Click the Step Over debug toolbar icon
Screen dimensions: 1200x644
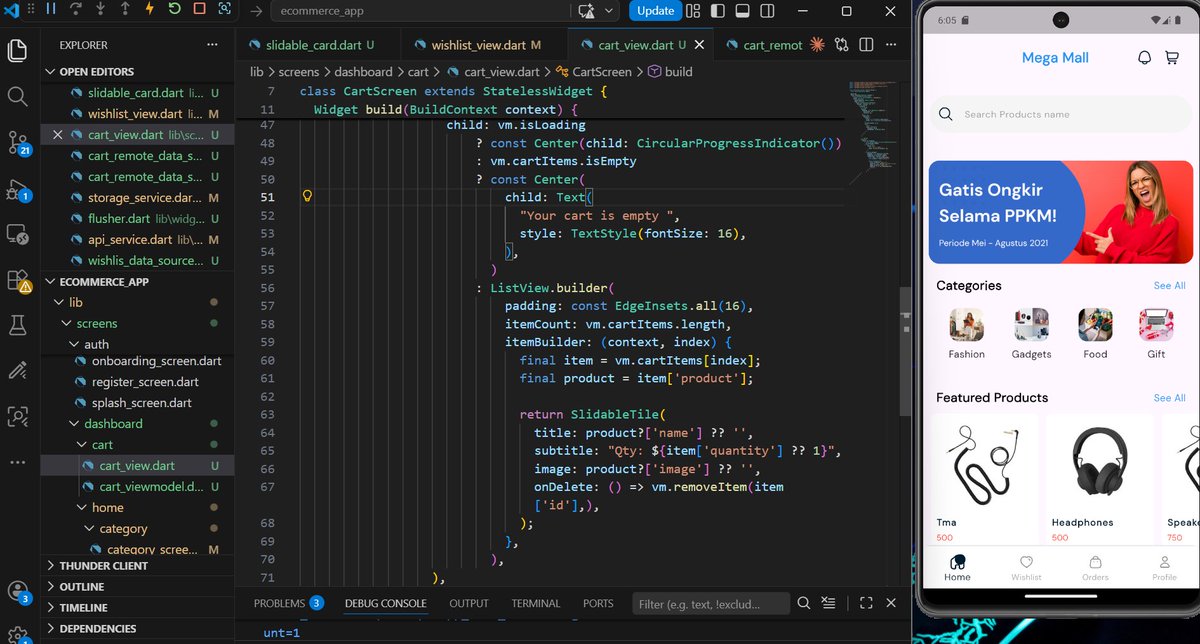coord(77,10)
